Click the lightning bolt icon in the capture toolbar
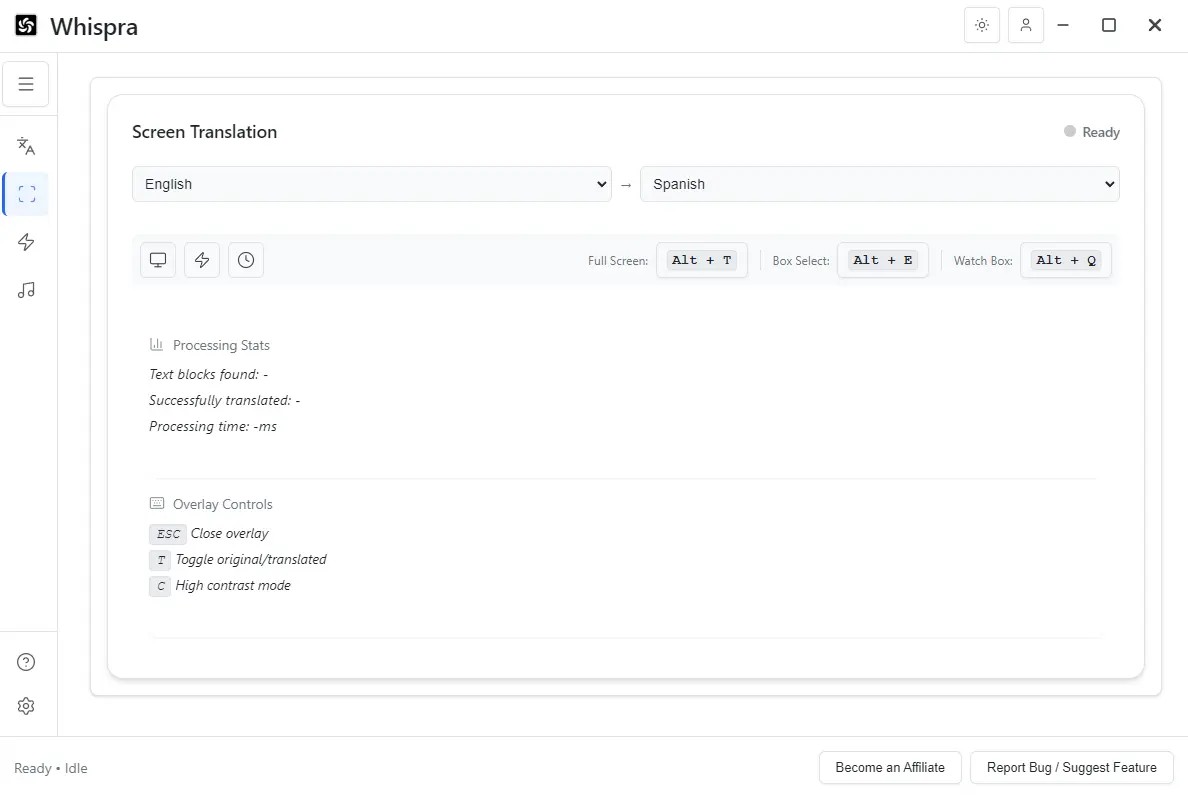This screenshot has height=795, width=1188. coord(201,259)
